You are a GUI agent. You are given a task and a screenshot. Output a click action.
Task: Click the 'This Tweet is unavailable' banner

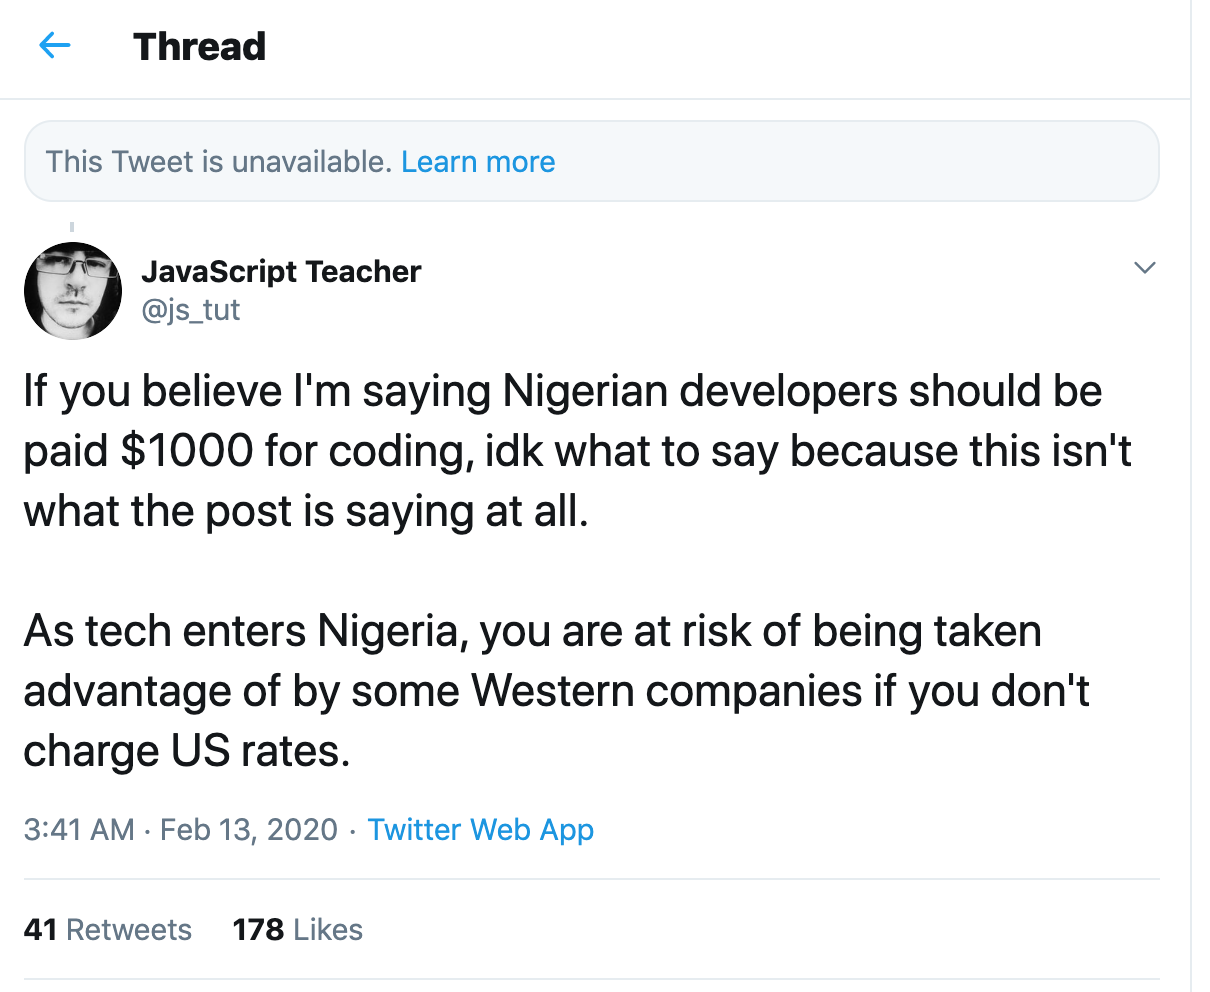tap(220, 162)
